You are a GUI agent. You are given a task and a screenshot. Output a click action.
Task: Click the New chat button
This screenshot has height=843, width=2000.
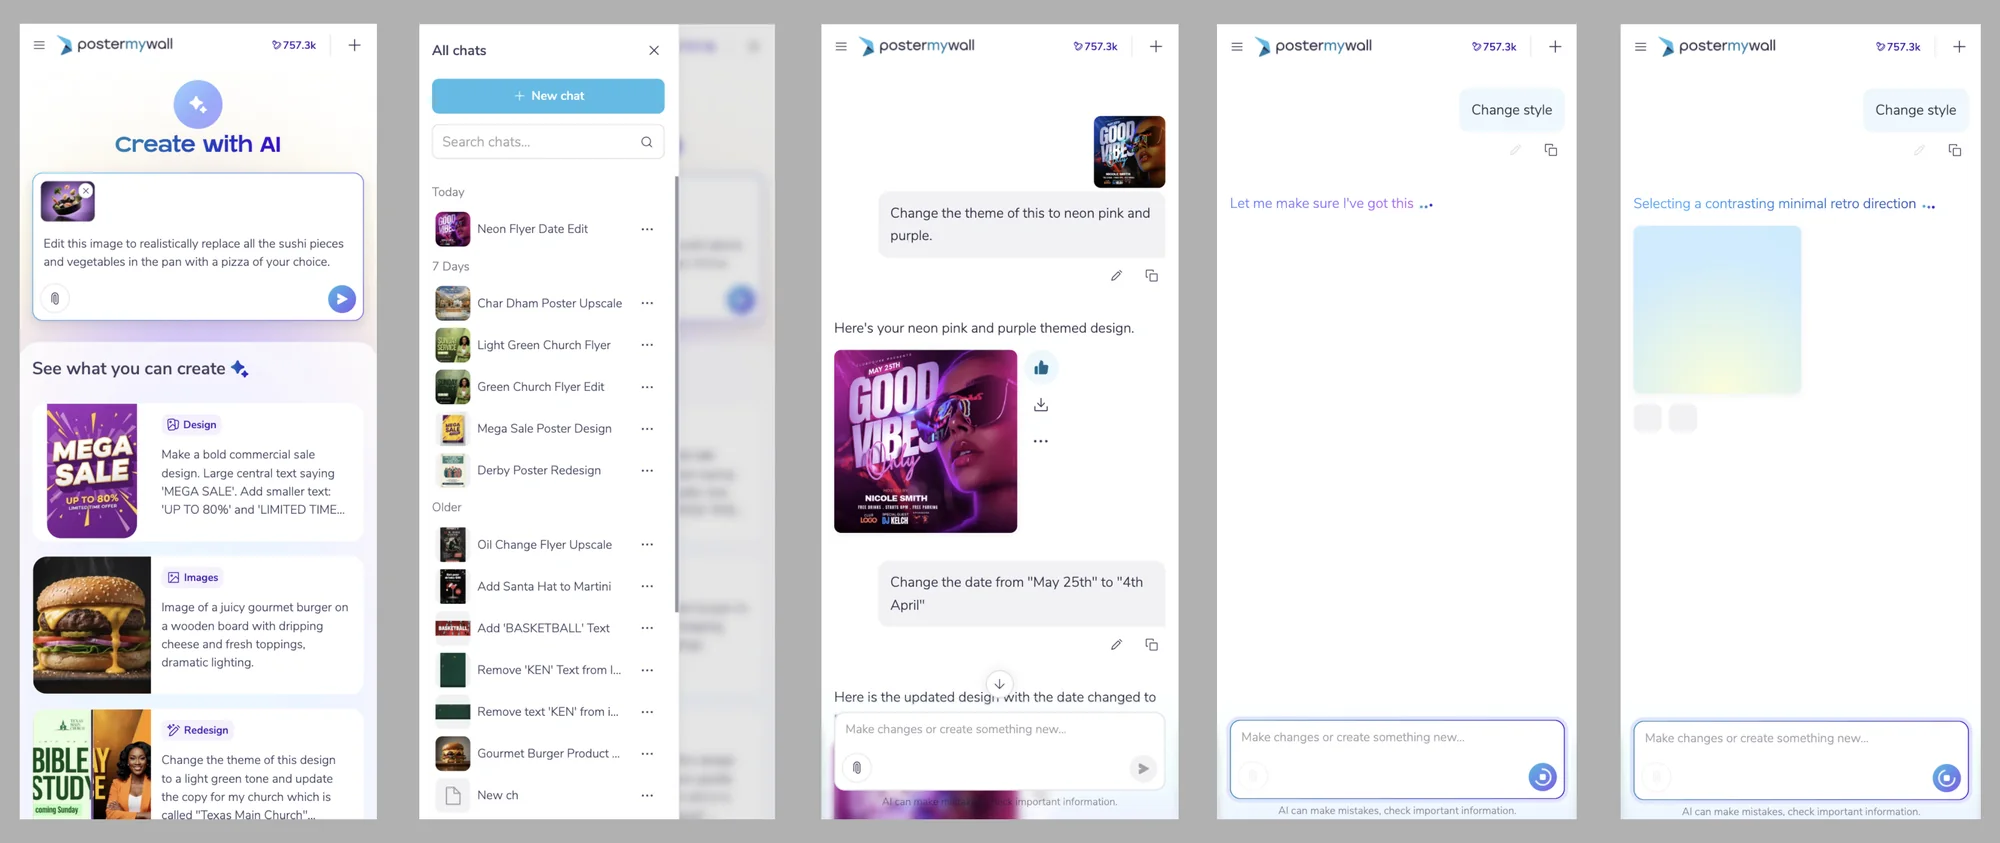[x=548, y=96]
